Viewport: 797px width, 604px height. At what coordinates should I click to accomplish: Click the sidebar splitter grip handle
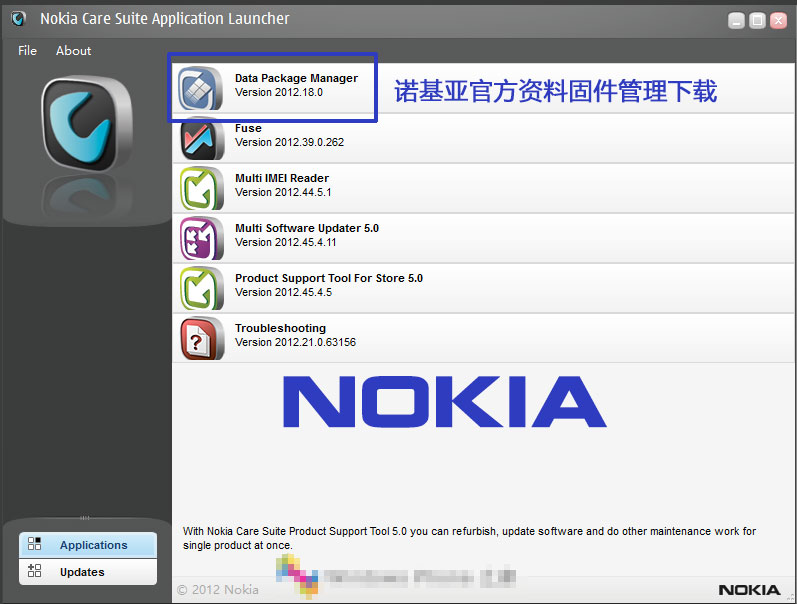click(85, 518)
